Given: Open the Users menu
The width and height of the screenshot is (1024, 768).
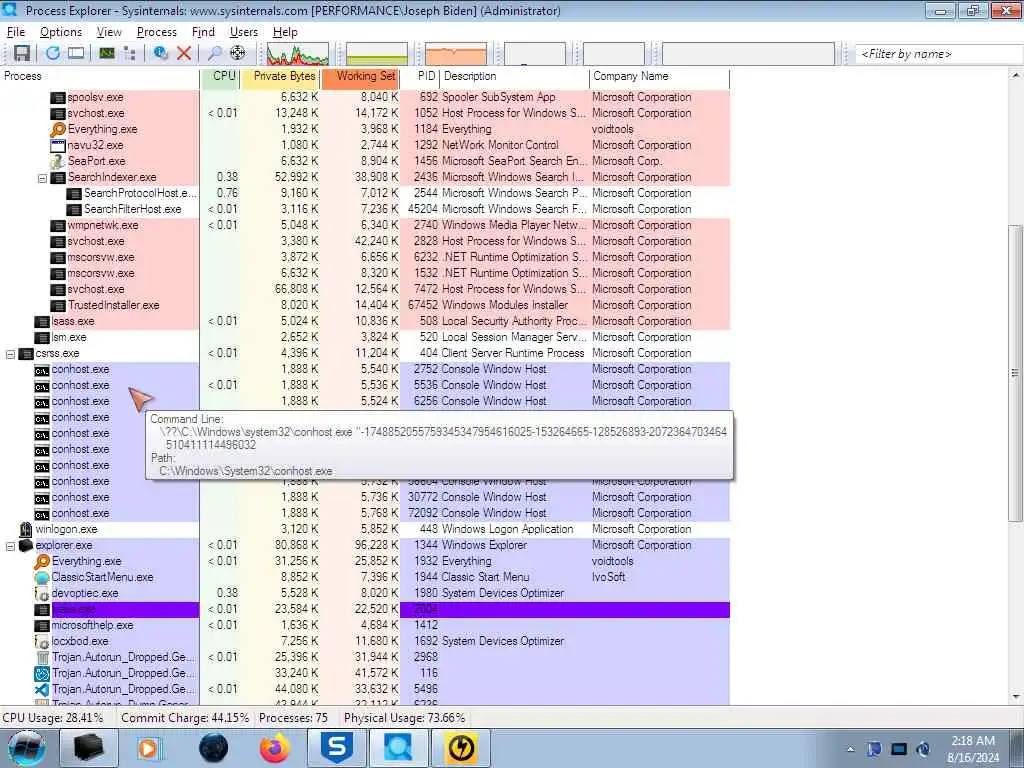Looking at the screenshot, I should (244, 32).
